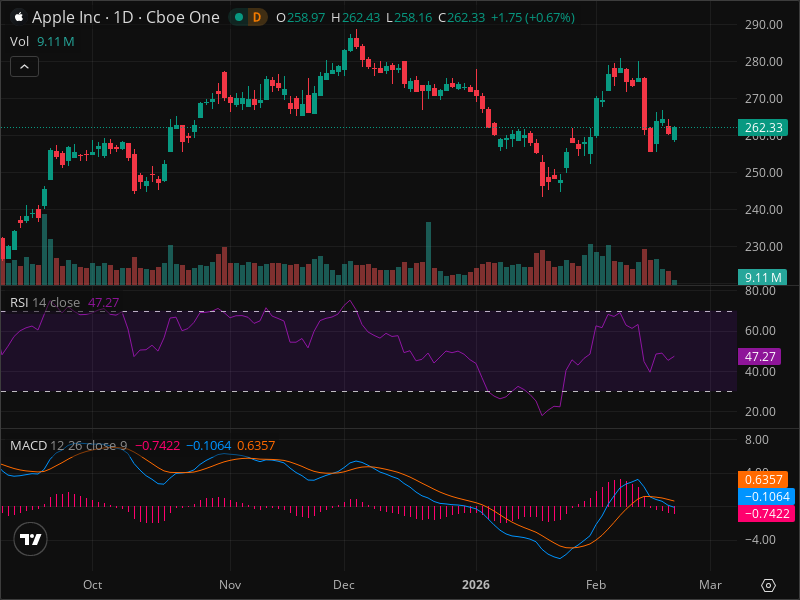Click the low price L258.16 value
This screenshot has width=800, height=600.
click(409, 17)
